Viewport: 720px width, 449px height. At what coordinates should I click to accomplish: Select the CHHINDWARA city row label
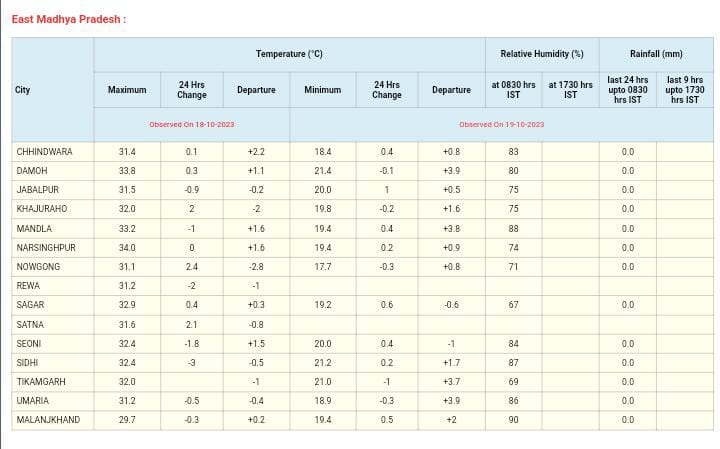(45, 152)
